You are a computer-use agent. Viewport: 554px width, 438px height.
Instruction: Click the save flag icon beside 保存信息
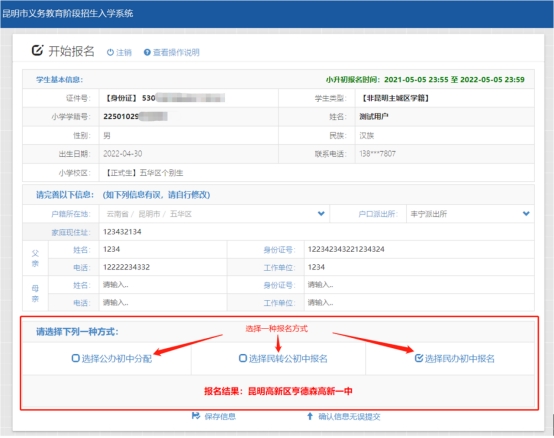click(196, 416)
